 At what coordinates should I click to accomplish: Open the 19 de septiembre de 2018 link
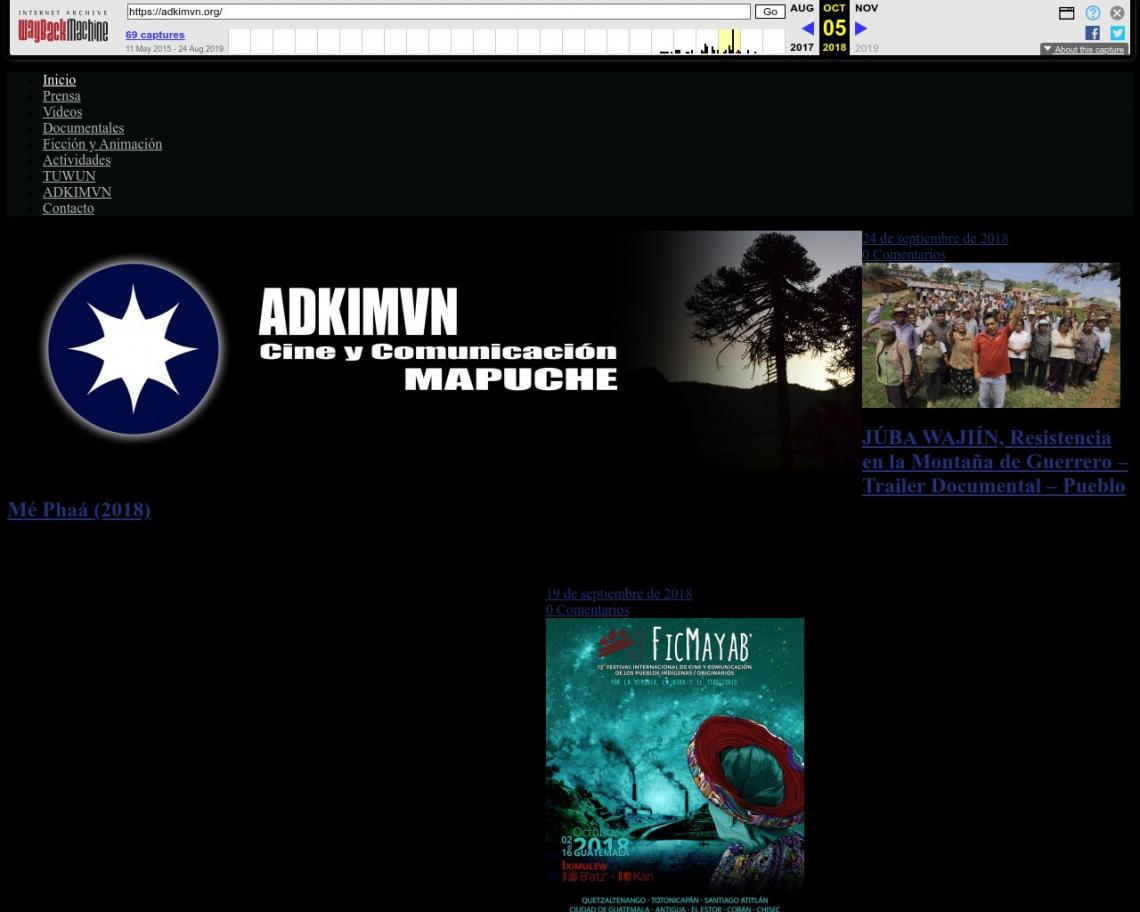619,593
